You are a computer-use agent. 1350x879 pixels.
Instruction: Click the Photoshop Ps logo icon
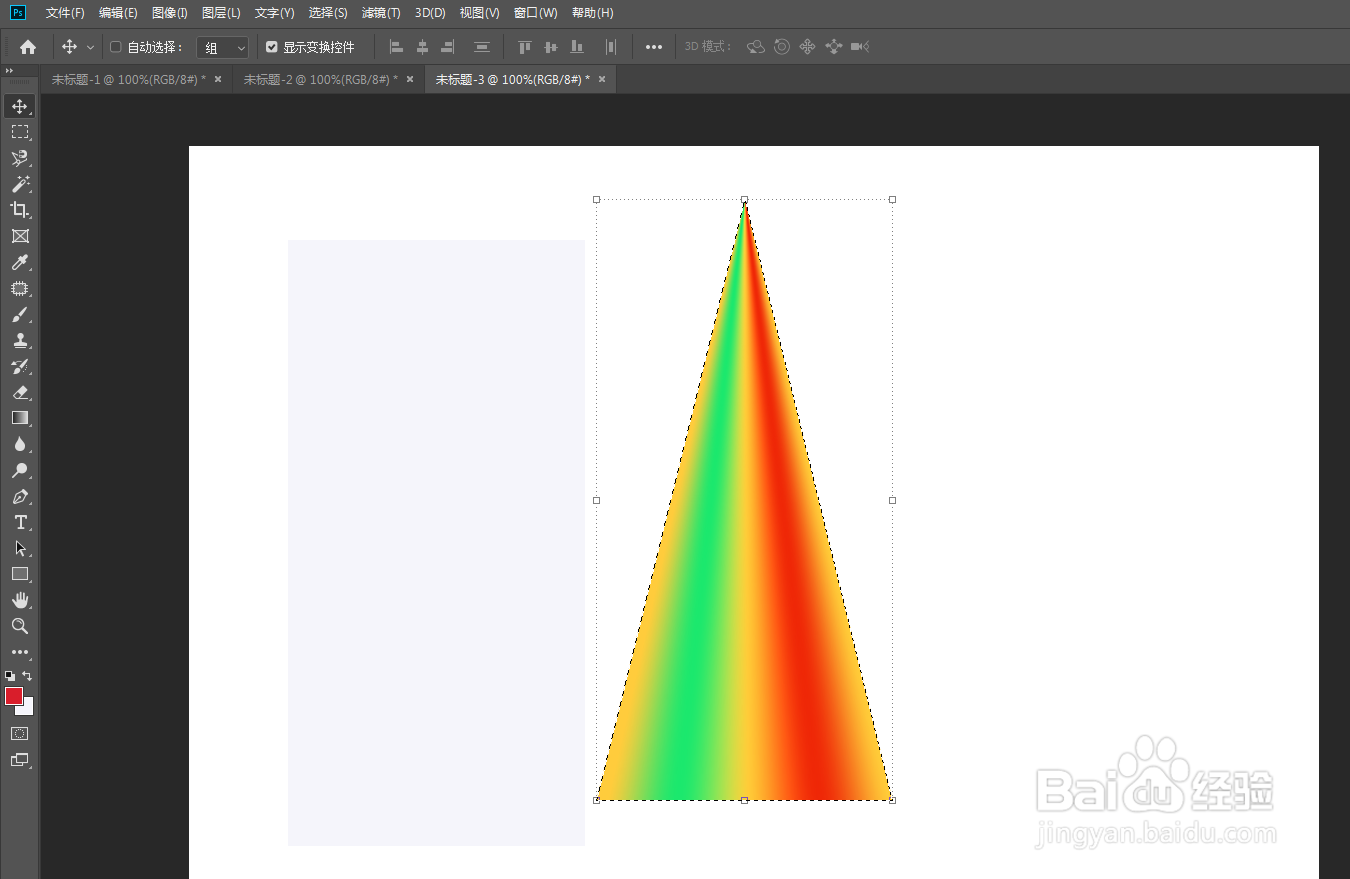[17, 13]
